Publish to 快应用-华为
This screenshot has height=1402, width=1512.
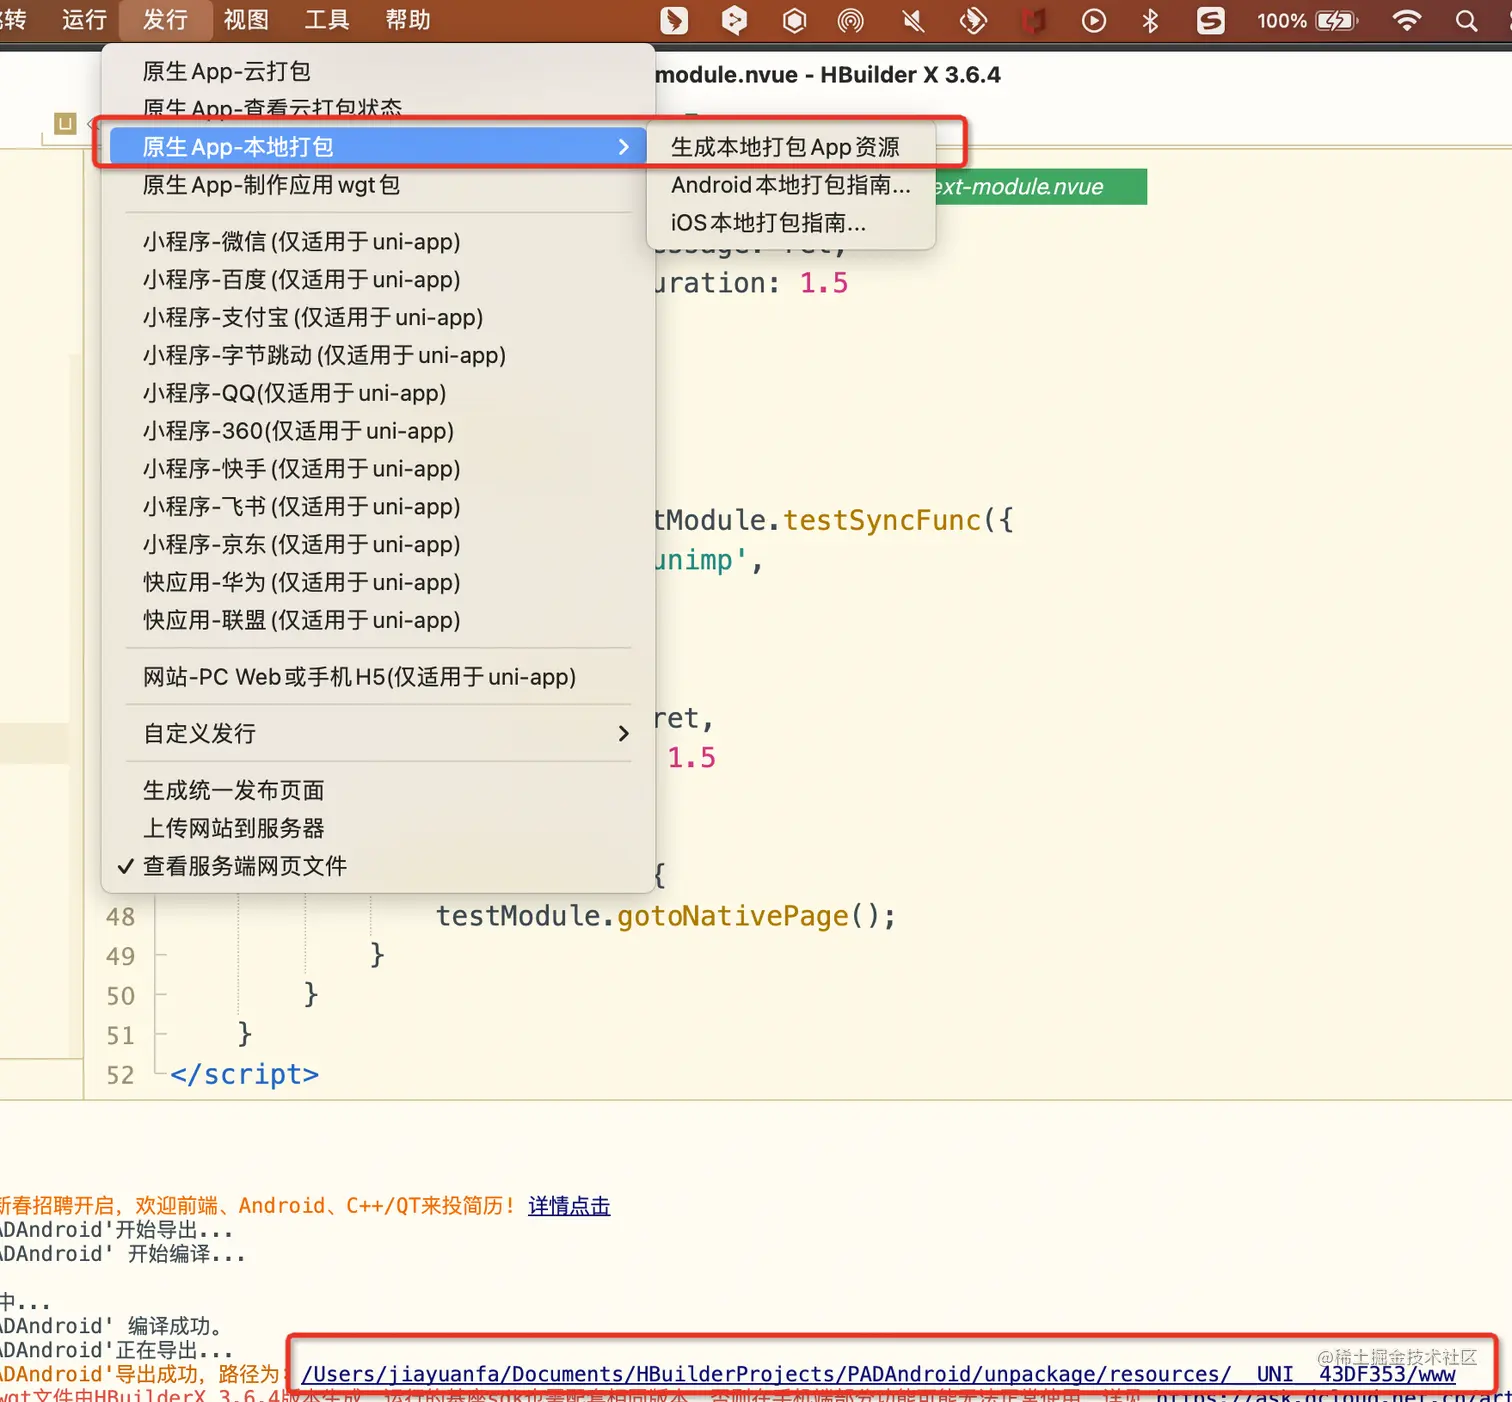click(x=378, y=584)
